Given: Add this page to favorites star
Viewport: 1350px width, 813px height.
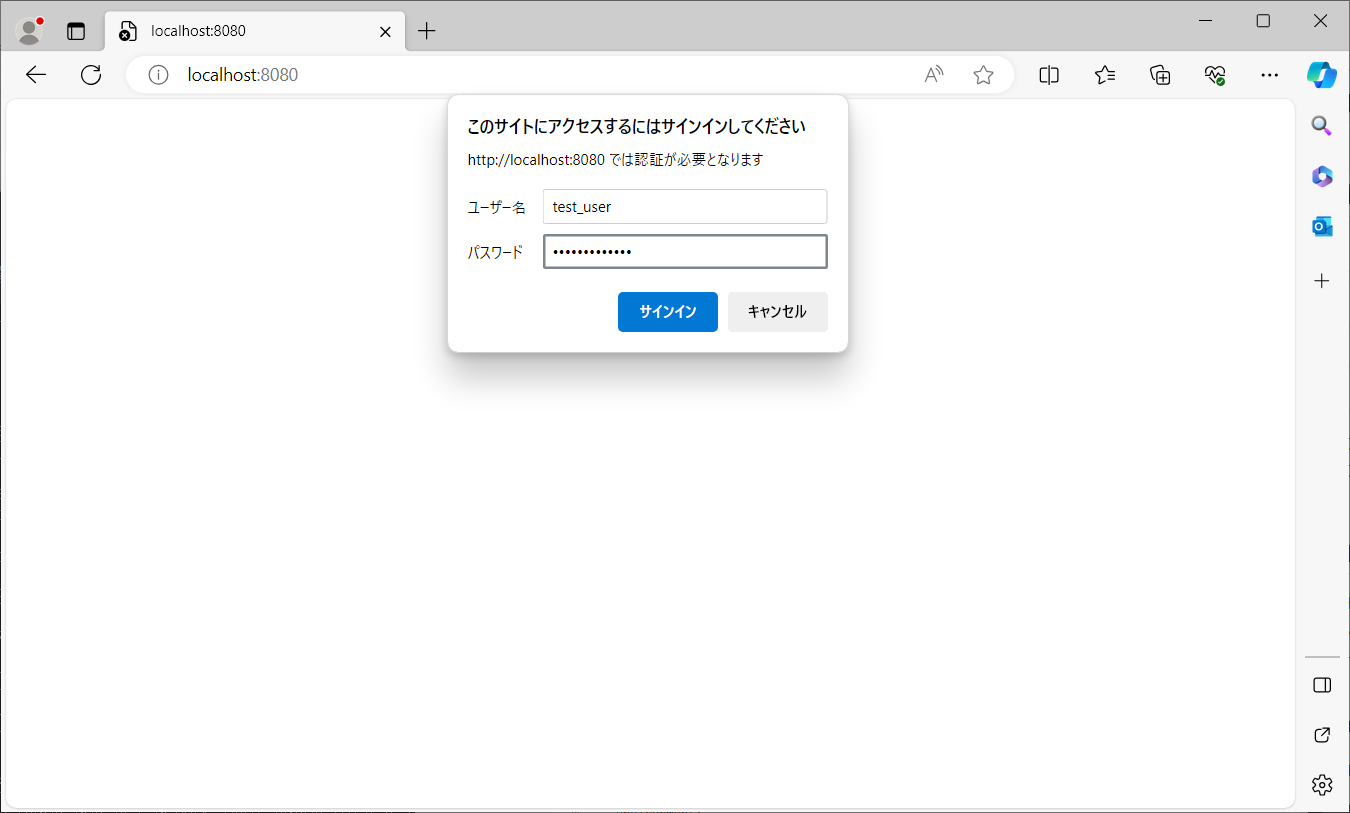Looking at the screenshot, I should pyautogui.click(x=983, y=75).
